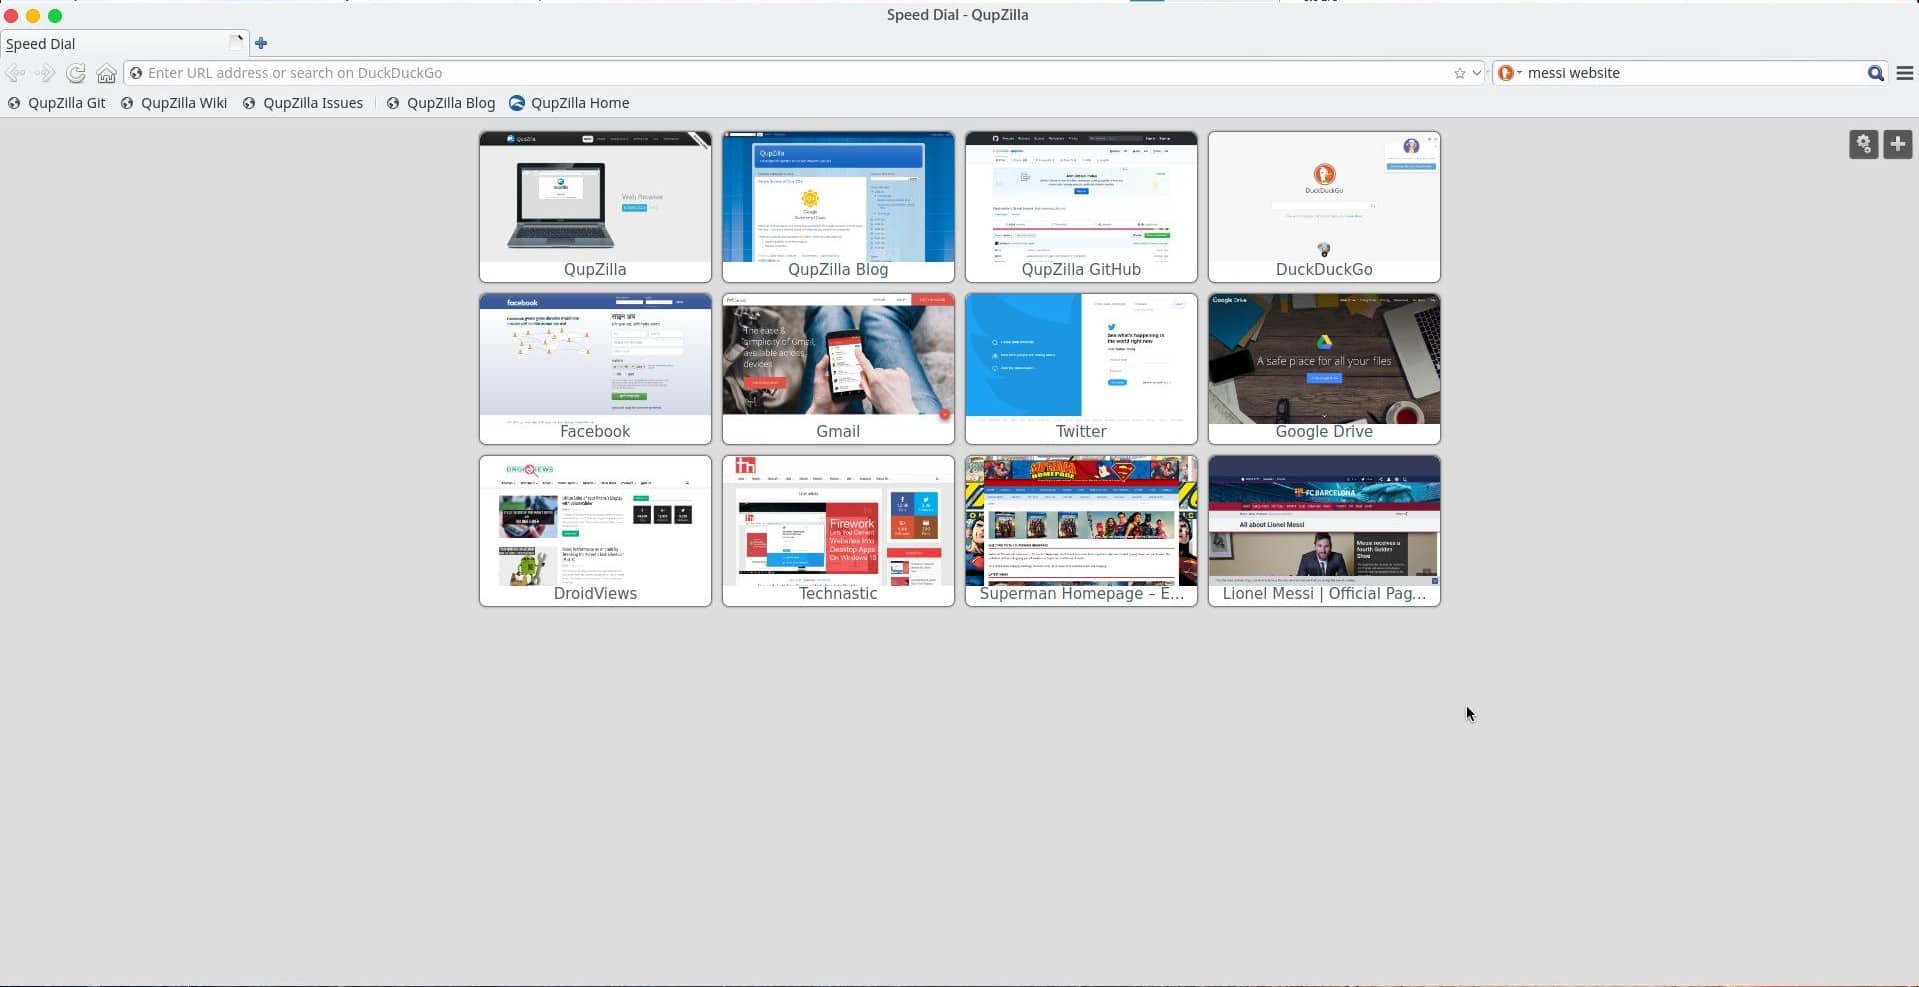Open the QupZilla Home bookmark
The height and width of the screenshot is (987, 1919).
pyautogui.click(x=569, y=103)
